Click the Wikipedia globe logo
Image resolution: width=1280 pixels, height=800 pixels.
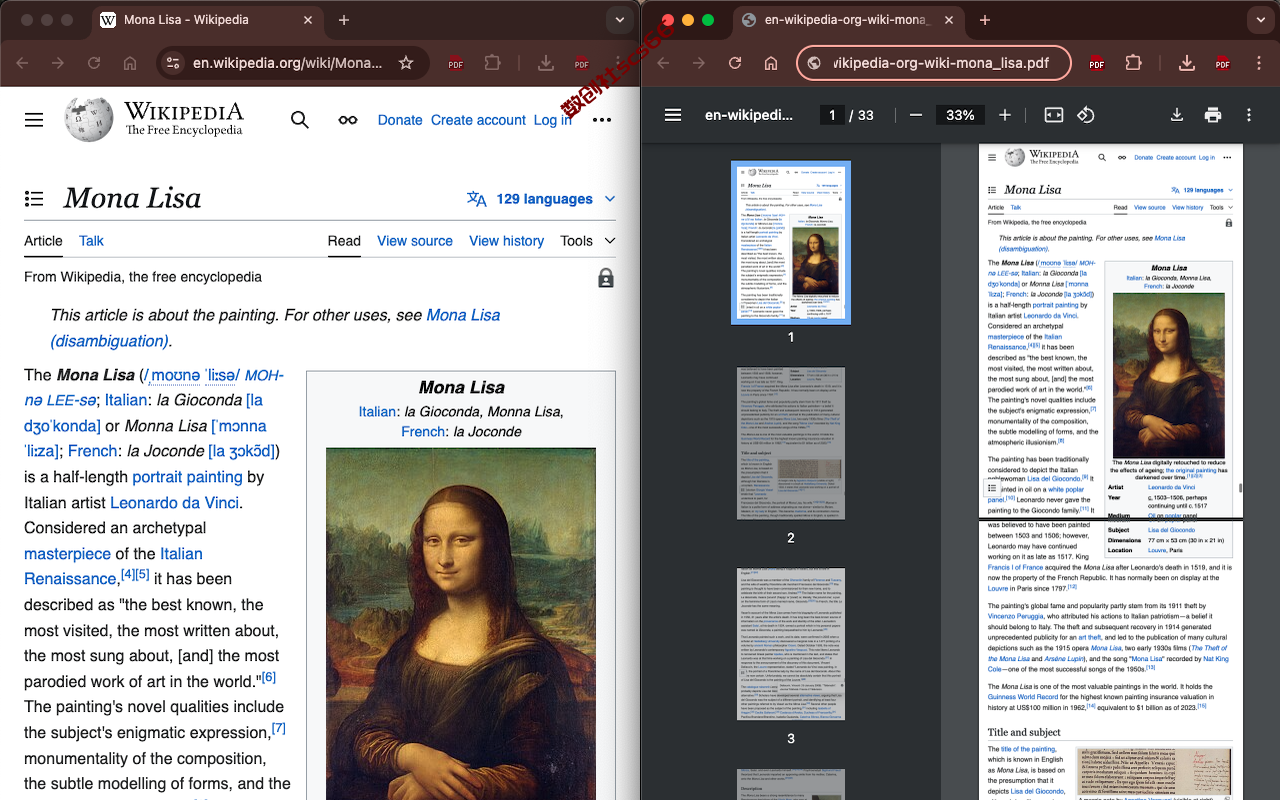89,119
